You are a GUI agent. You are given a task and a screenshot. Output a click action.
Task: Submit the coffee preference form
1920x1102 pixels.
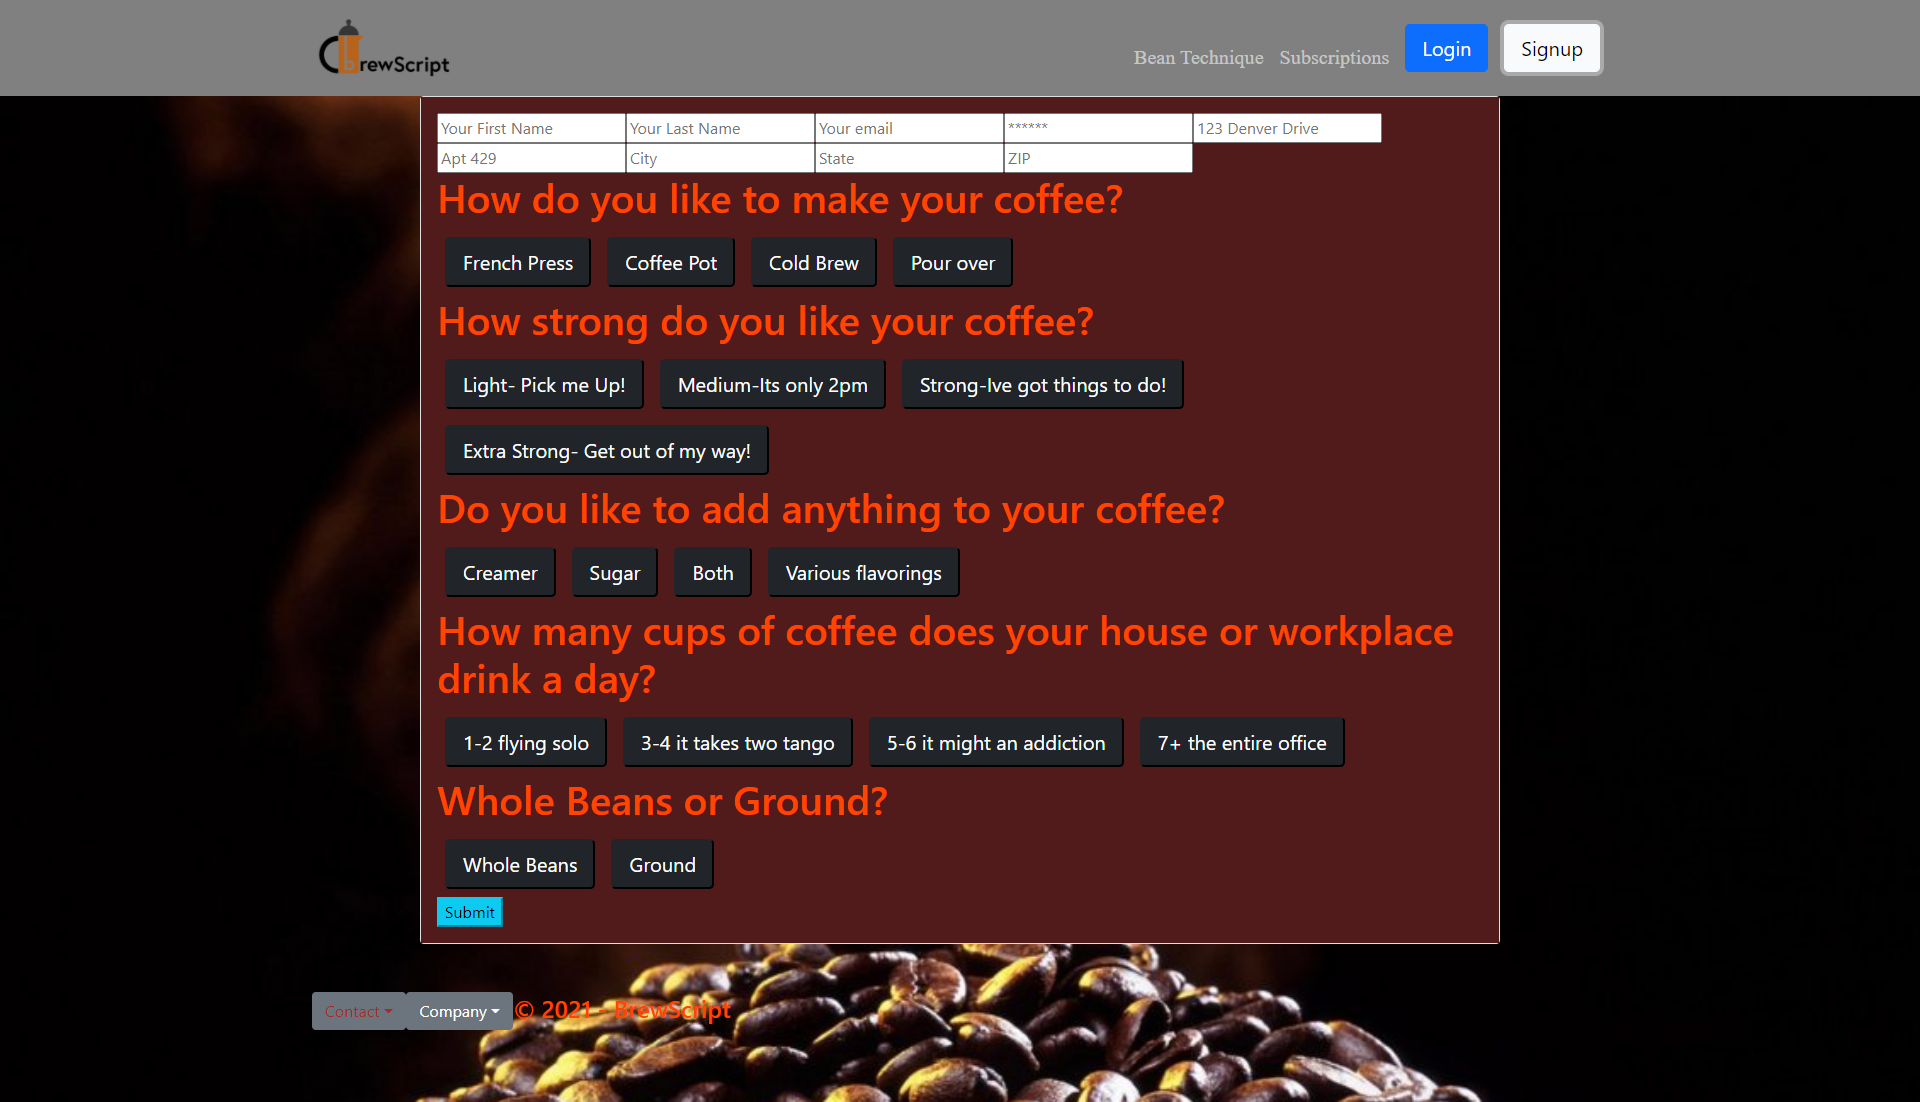click(469, 912)
